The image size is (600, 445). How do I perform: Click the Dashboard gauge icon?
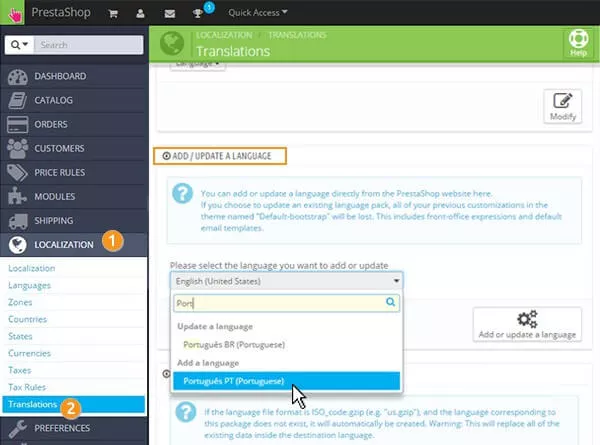pyautogui.click(x=18, y=77)
